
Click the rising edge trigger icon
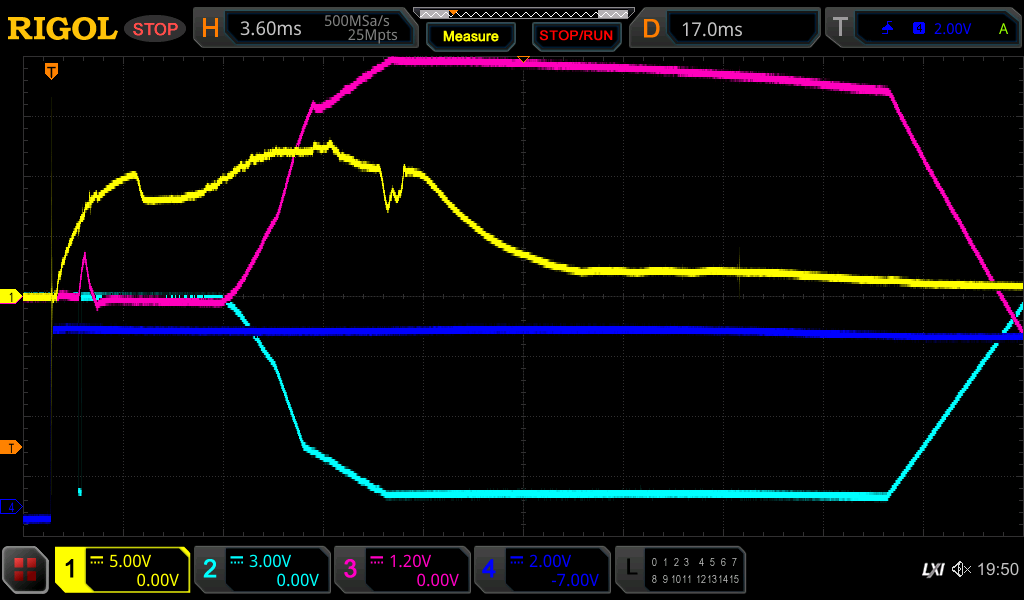[888, 29]
